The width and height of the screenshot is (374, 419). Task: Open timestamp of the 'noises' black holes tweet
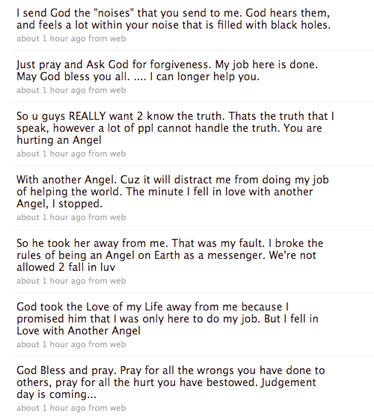[51, 39]
